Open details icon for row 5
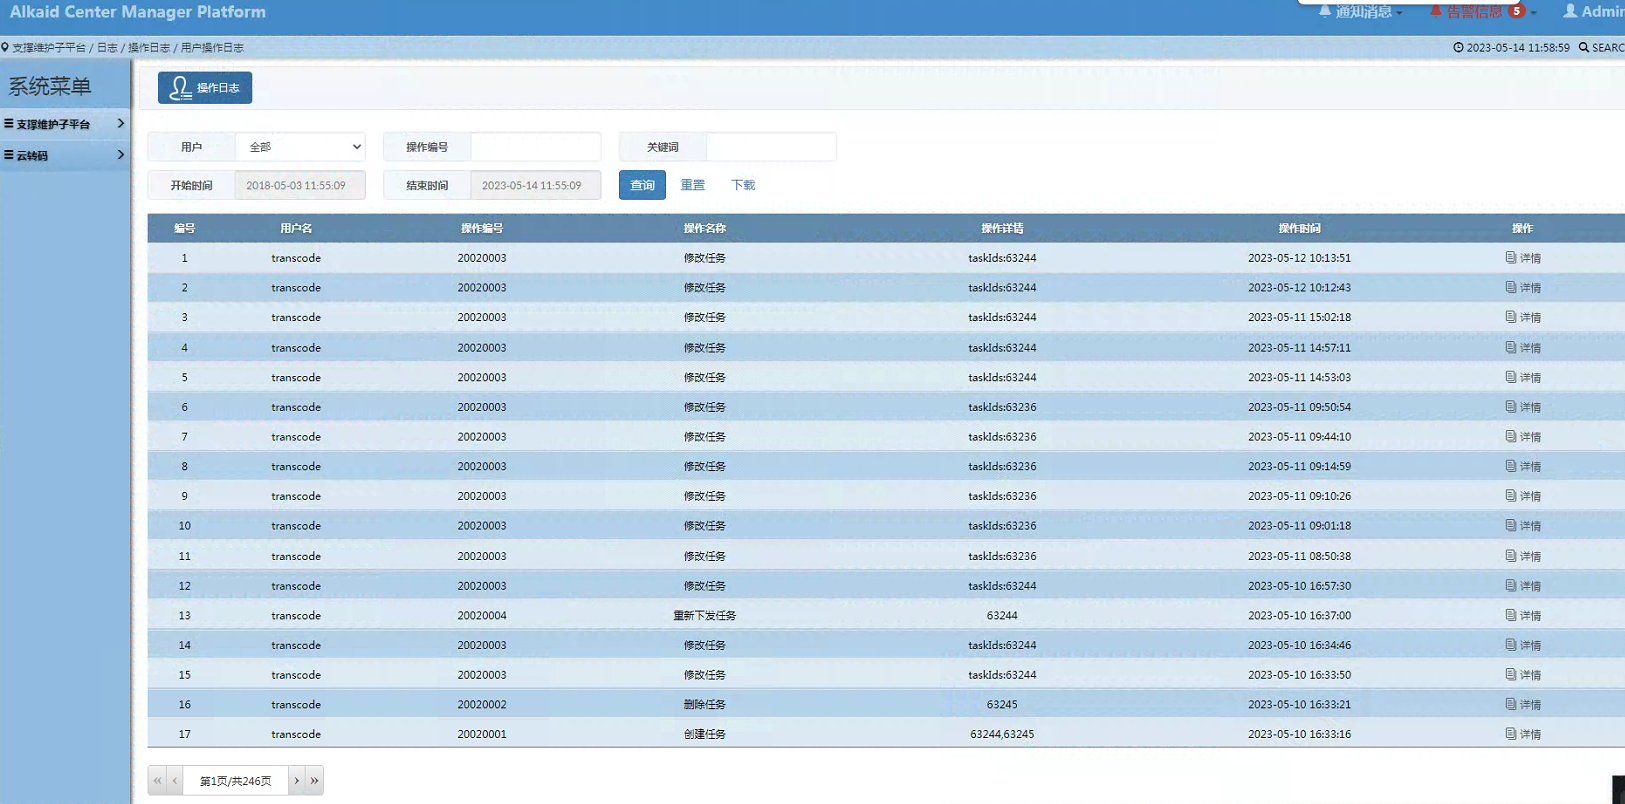Screen dimensions: 1625x804 click(x=1510, y=377)
